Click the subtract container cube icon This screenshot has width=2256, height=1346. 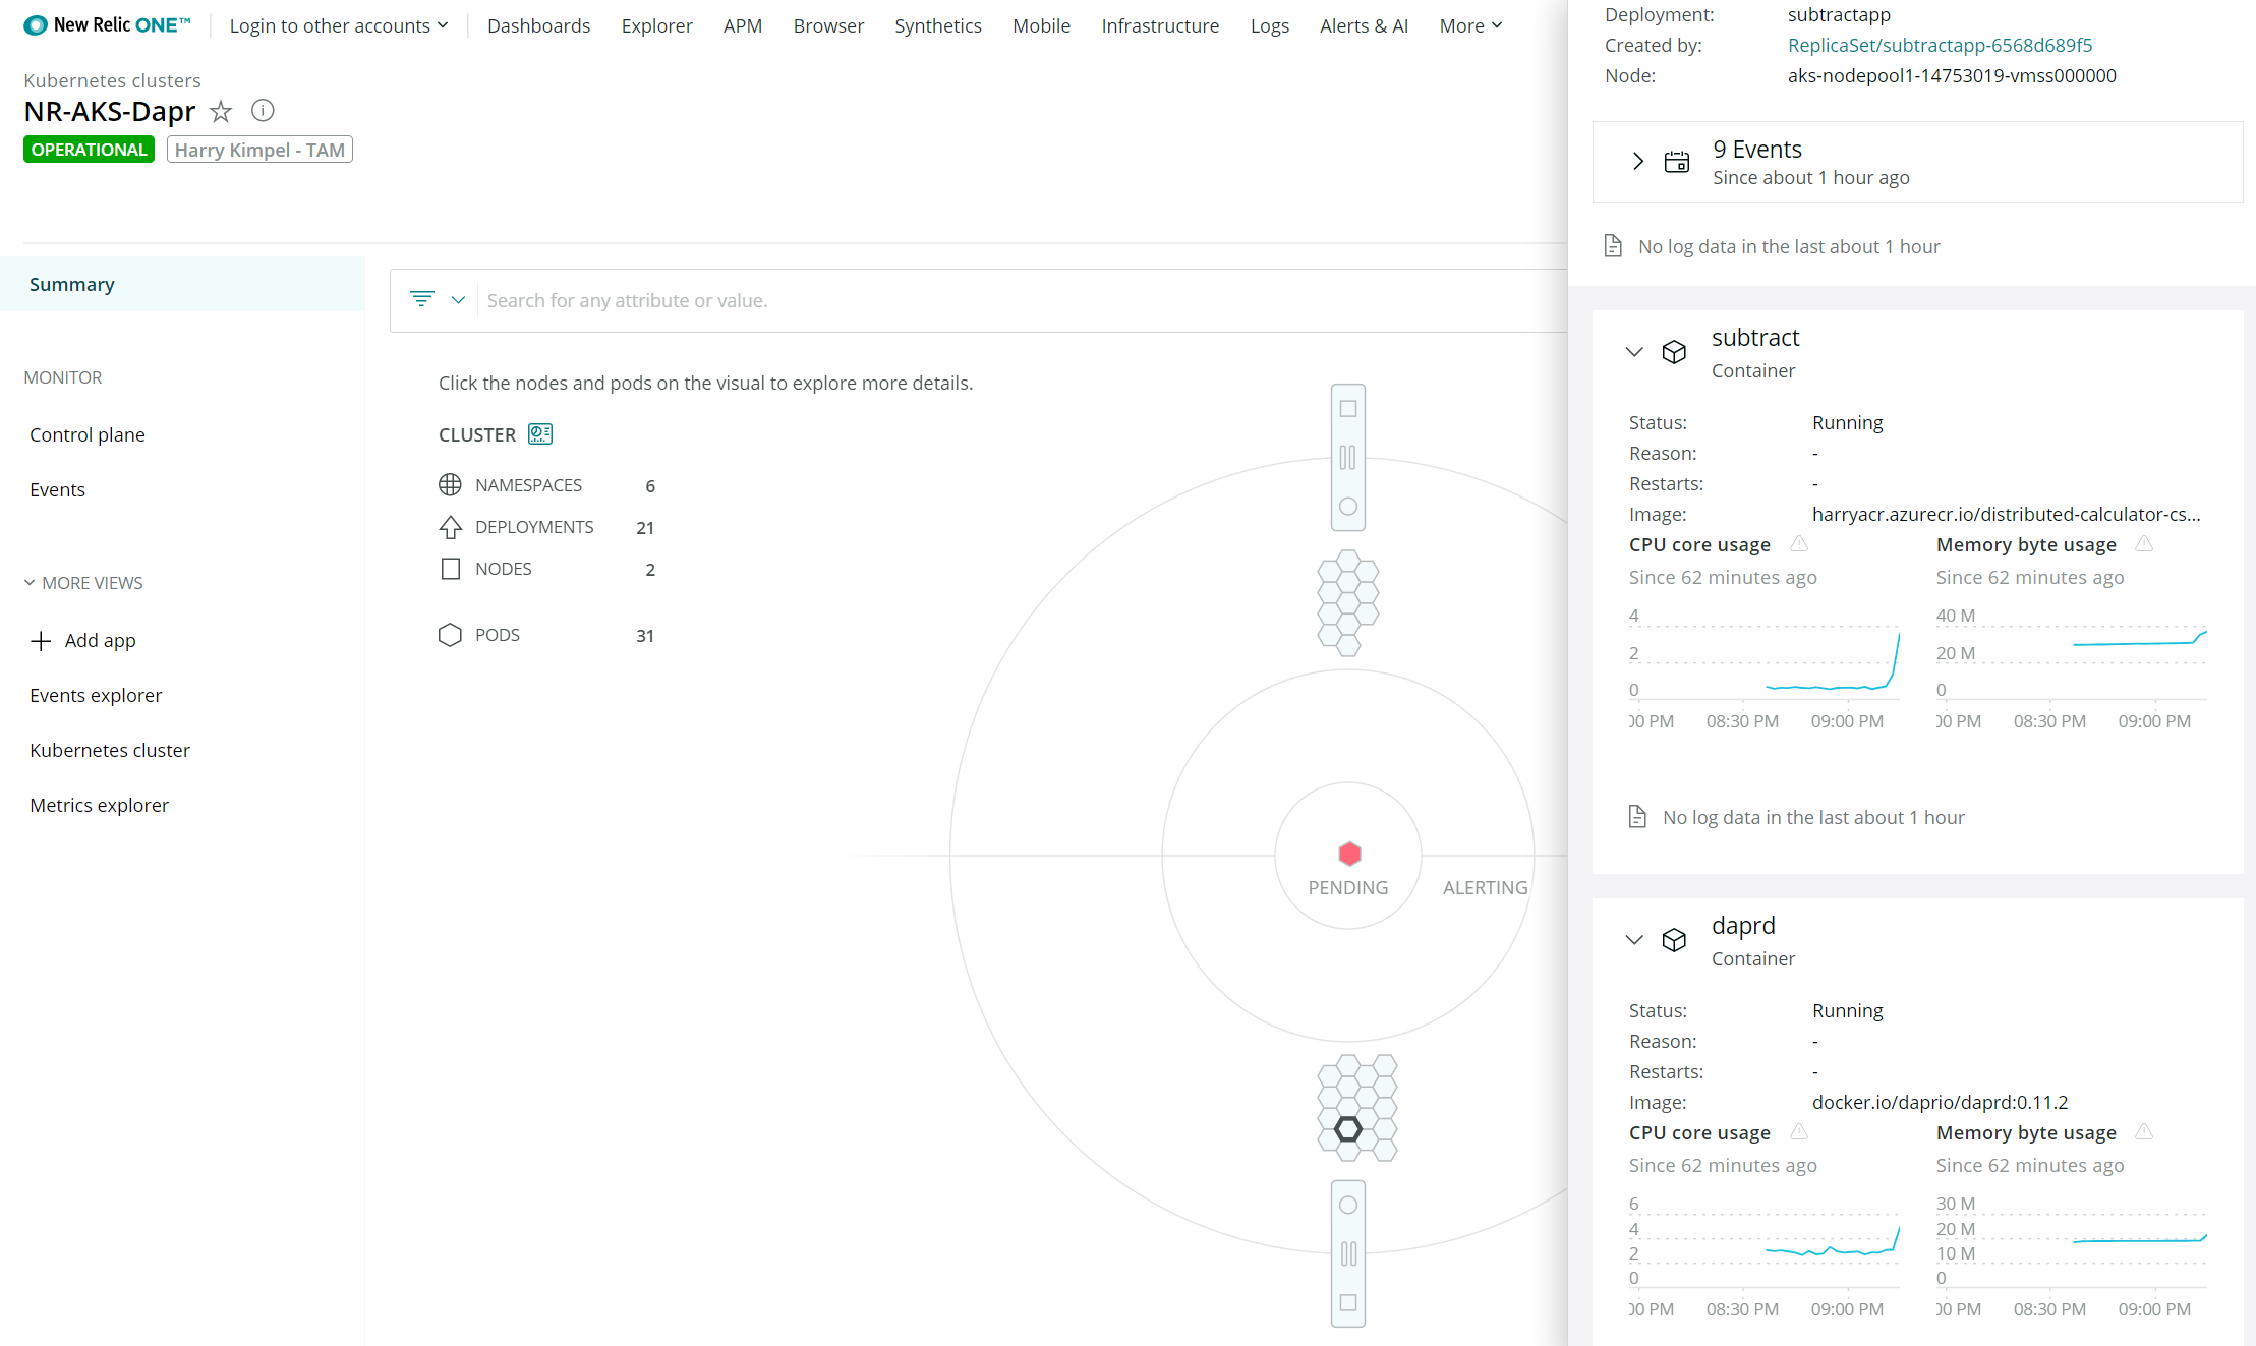[x=1674, y=352]
